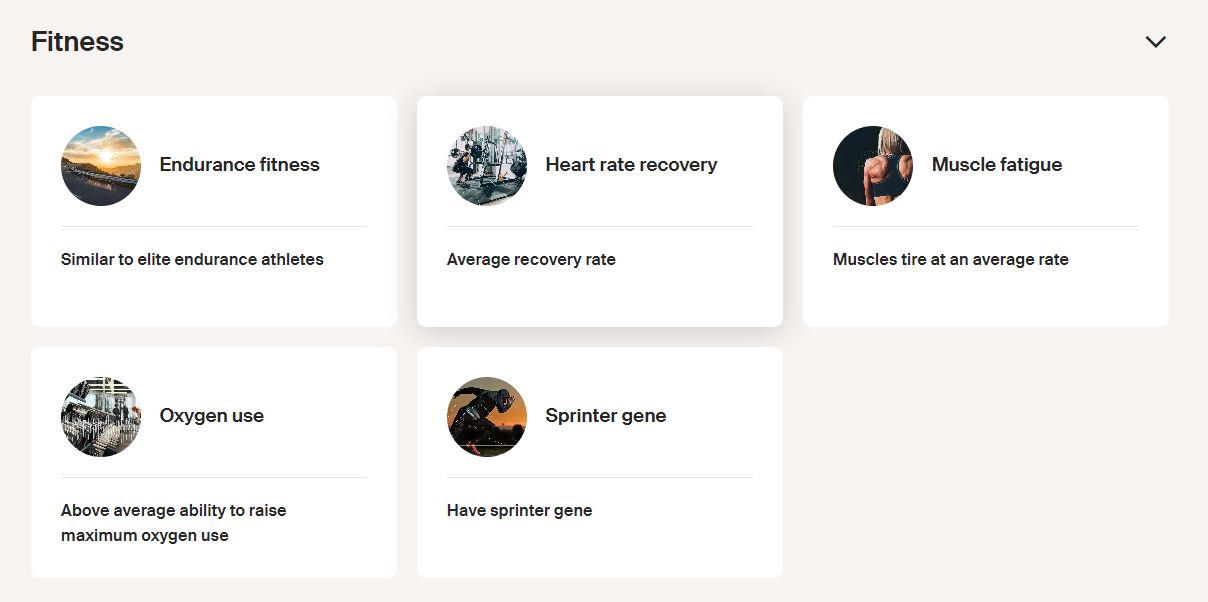Viewport: 1208px width, 602px height.
Task: Select the Sprinter gene title
Action: click(606, 416)
